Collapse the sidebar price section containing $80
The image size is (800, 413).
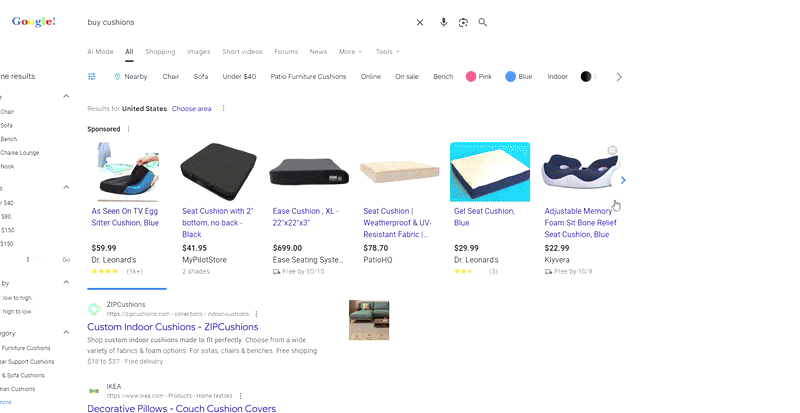click(66, 187)
